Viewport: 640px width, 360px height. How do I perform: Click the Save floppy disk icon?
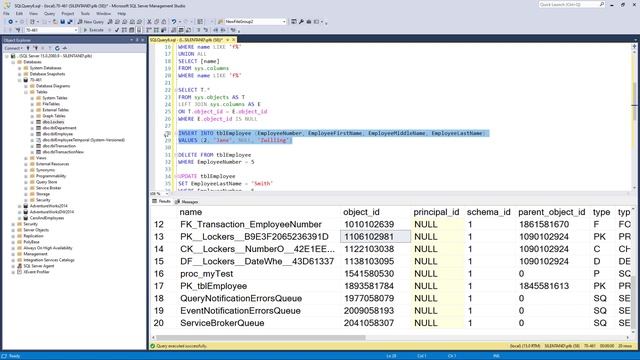coord(62,22)
